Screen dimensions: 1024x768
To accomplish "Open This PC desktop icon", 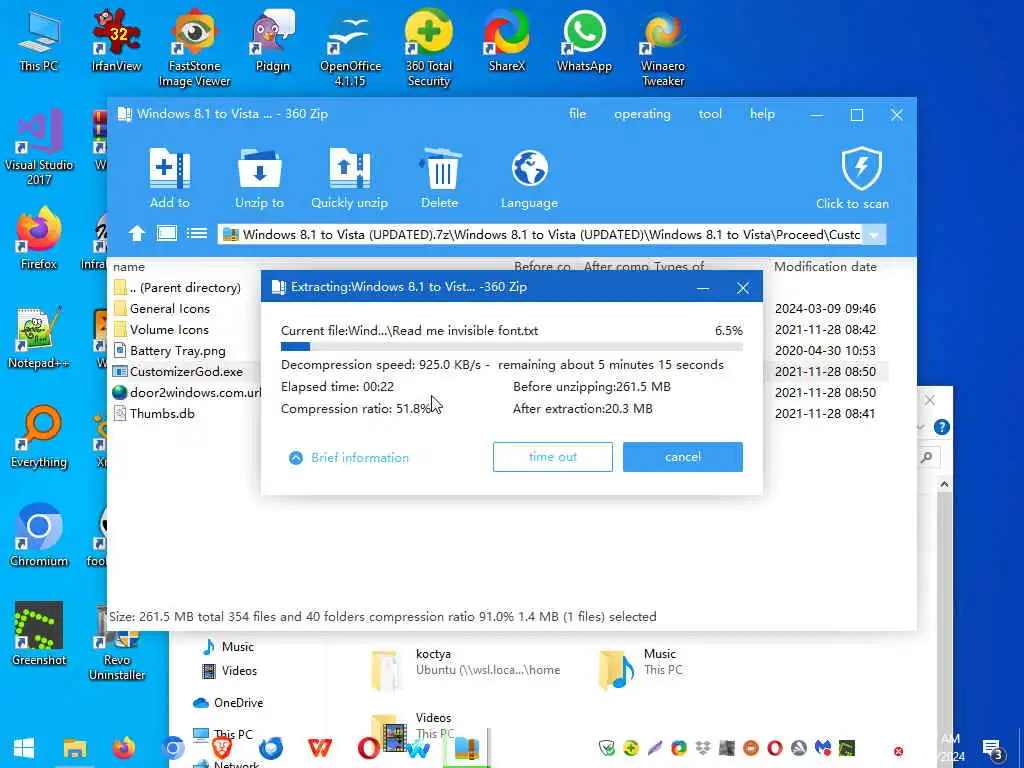I will [39, 41].
